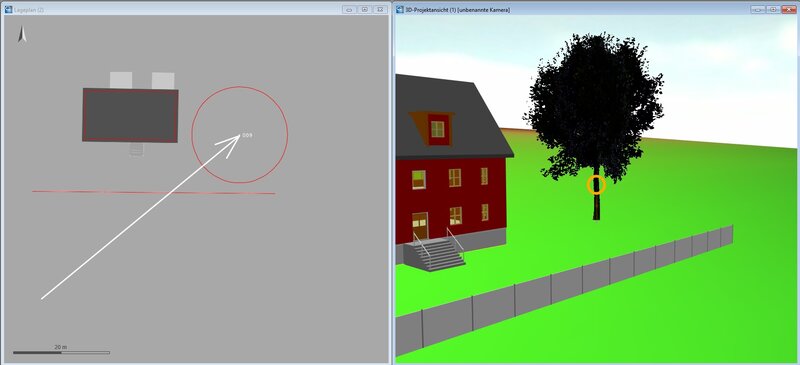Maximize the Lageplan window
800x365 pixels.
pyautogui.click(x=365, y=10)
